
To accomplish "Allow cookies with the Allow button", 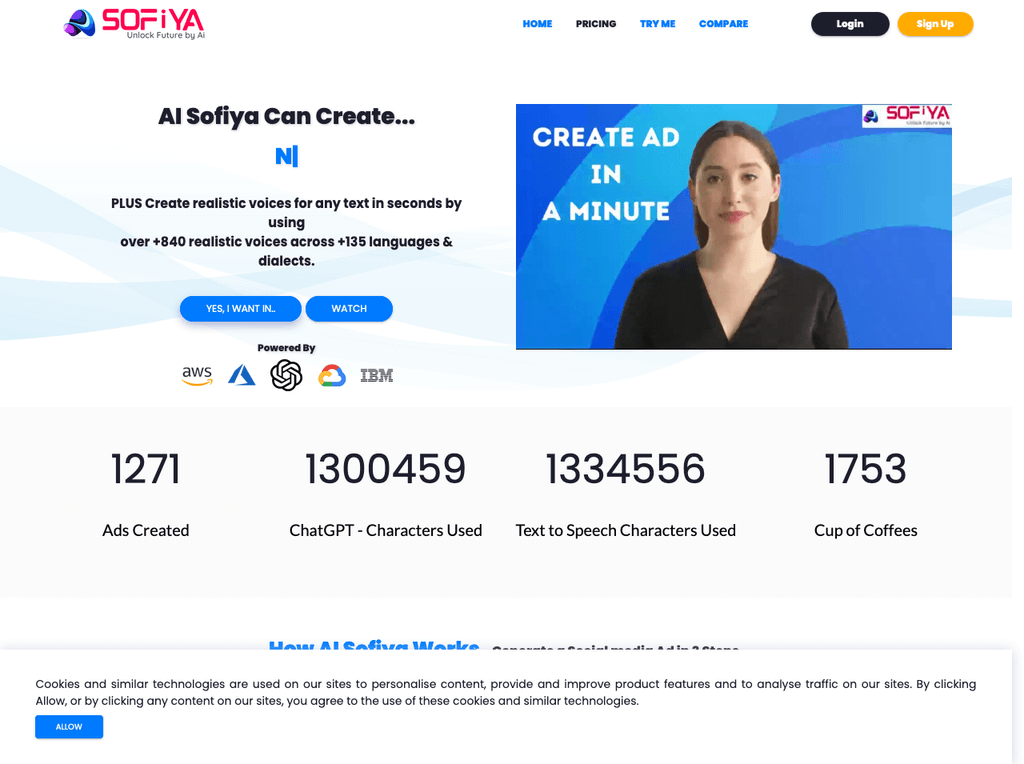I will [69, 727].
